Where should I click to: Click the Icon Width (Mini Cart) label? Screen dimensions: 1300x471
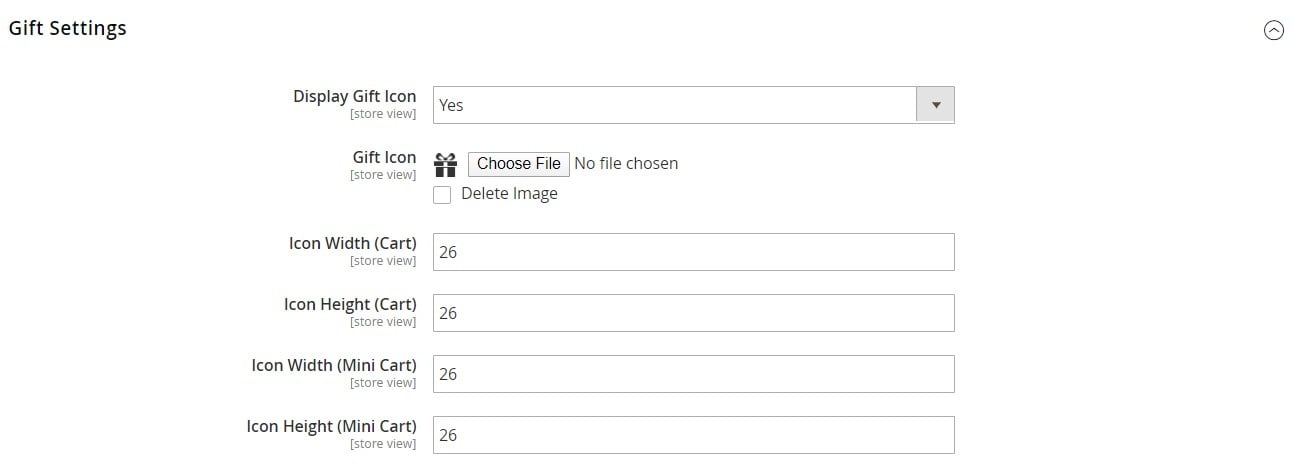pos(334,366)
